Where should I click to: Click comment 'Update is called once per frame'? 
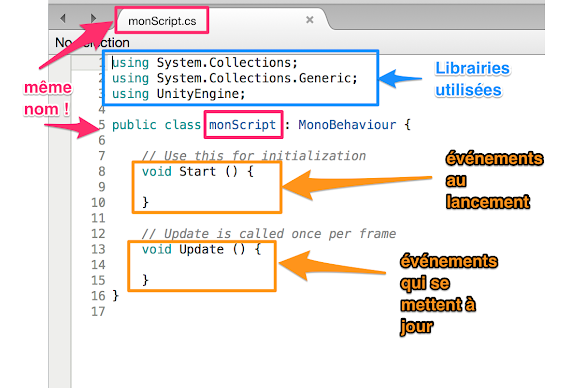click(268, 233)
